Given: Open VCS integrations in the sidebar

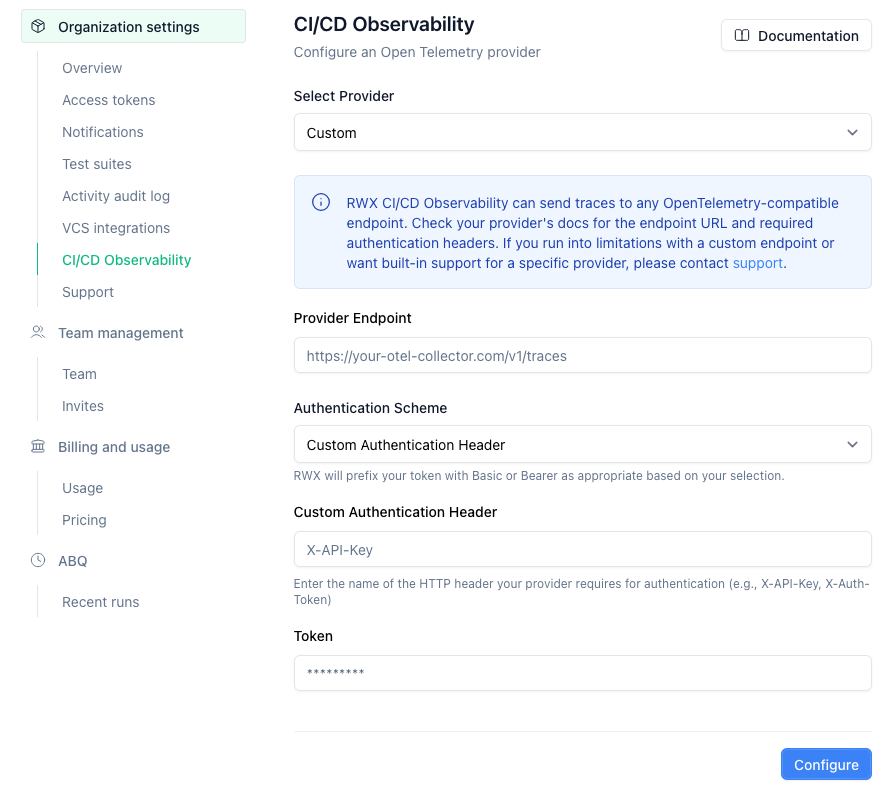Looking at the screenshot, I should [x=116, y=228].
